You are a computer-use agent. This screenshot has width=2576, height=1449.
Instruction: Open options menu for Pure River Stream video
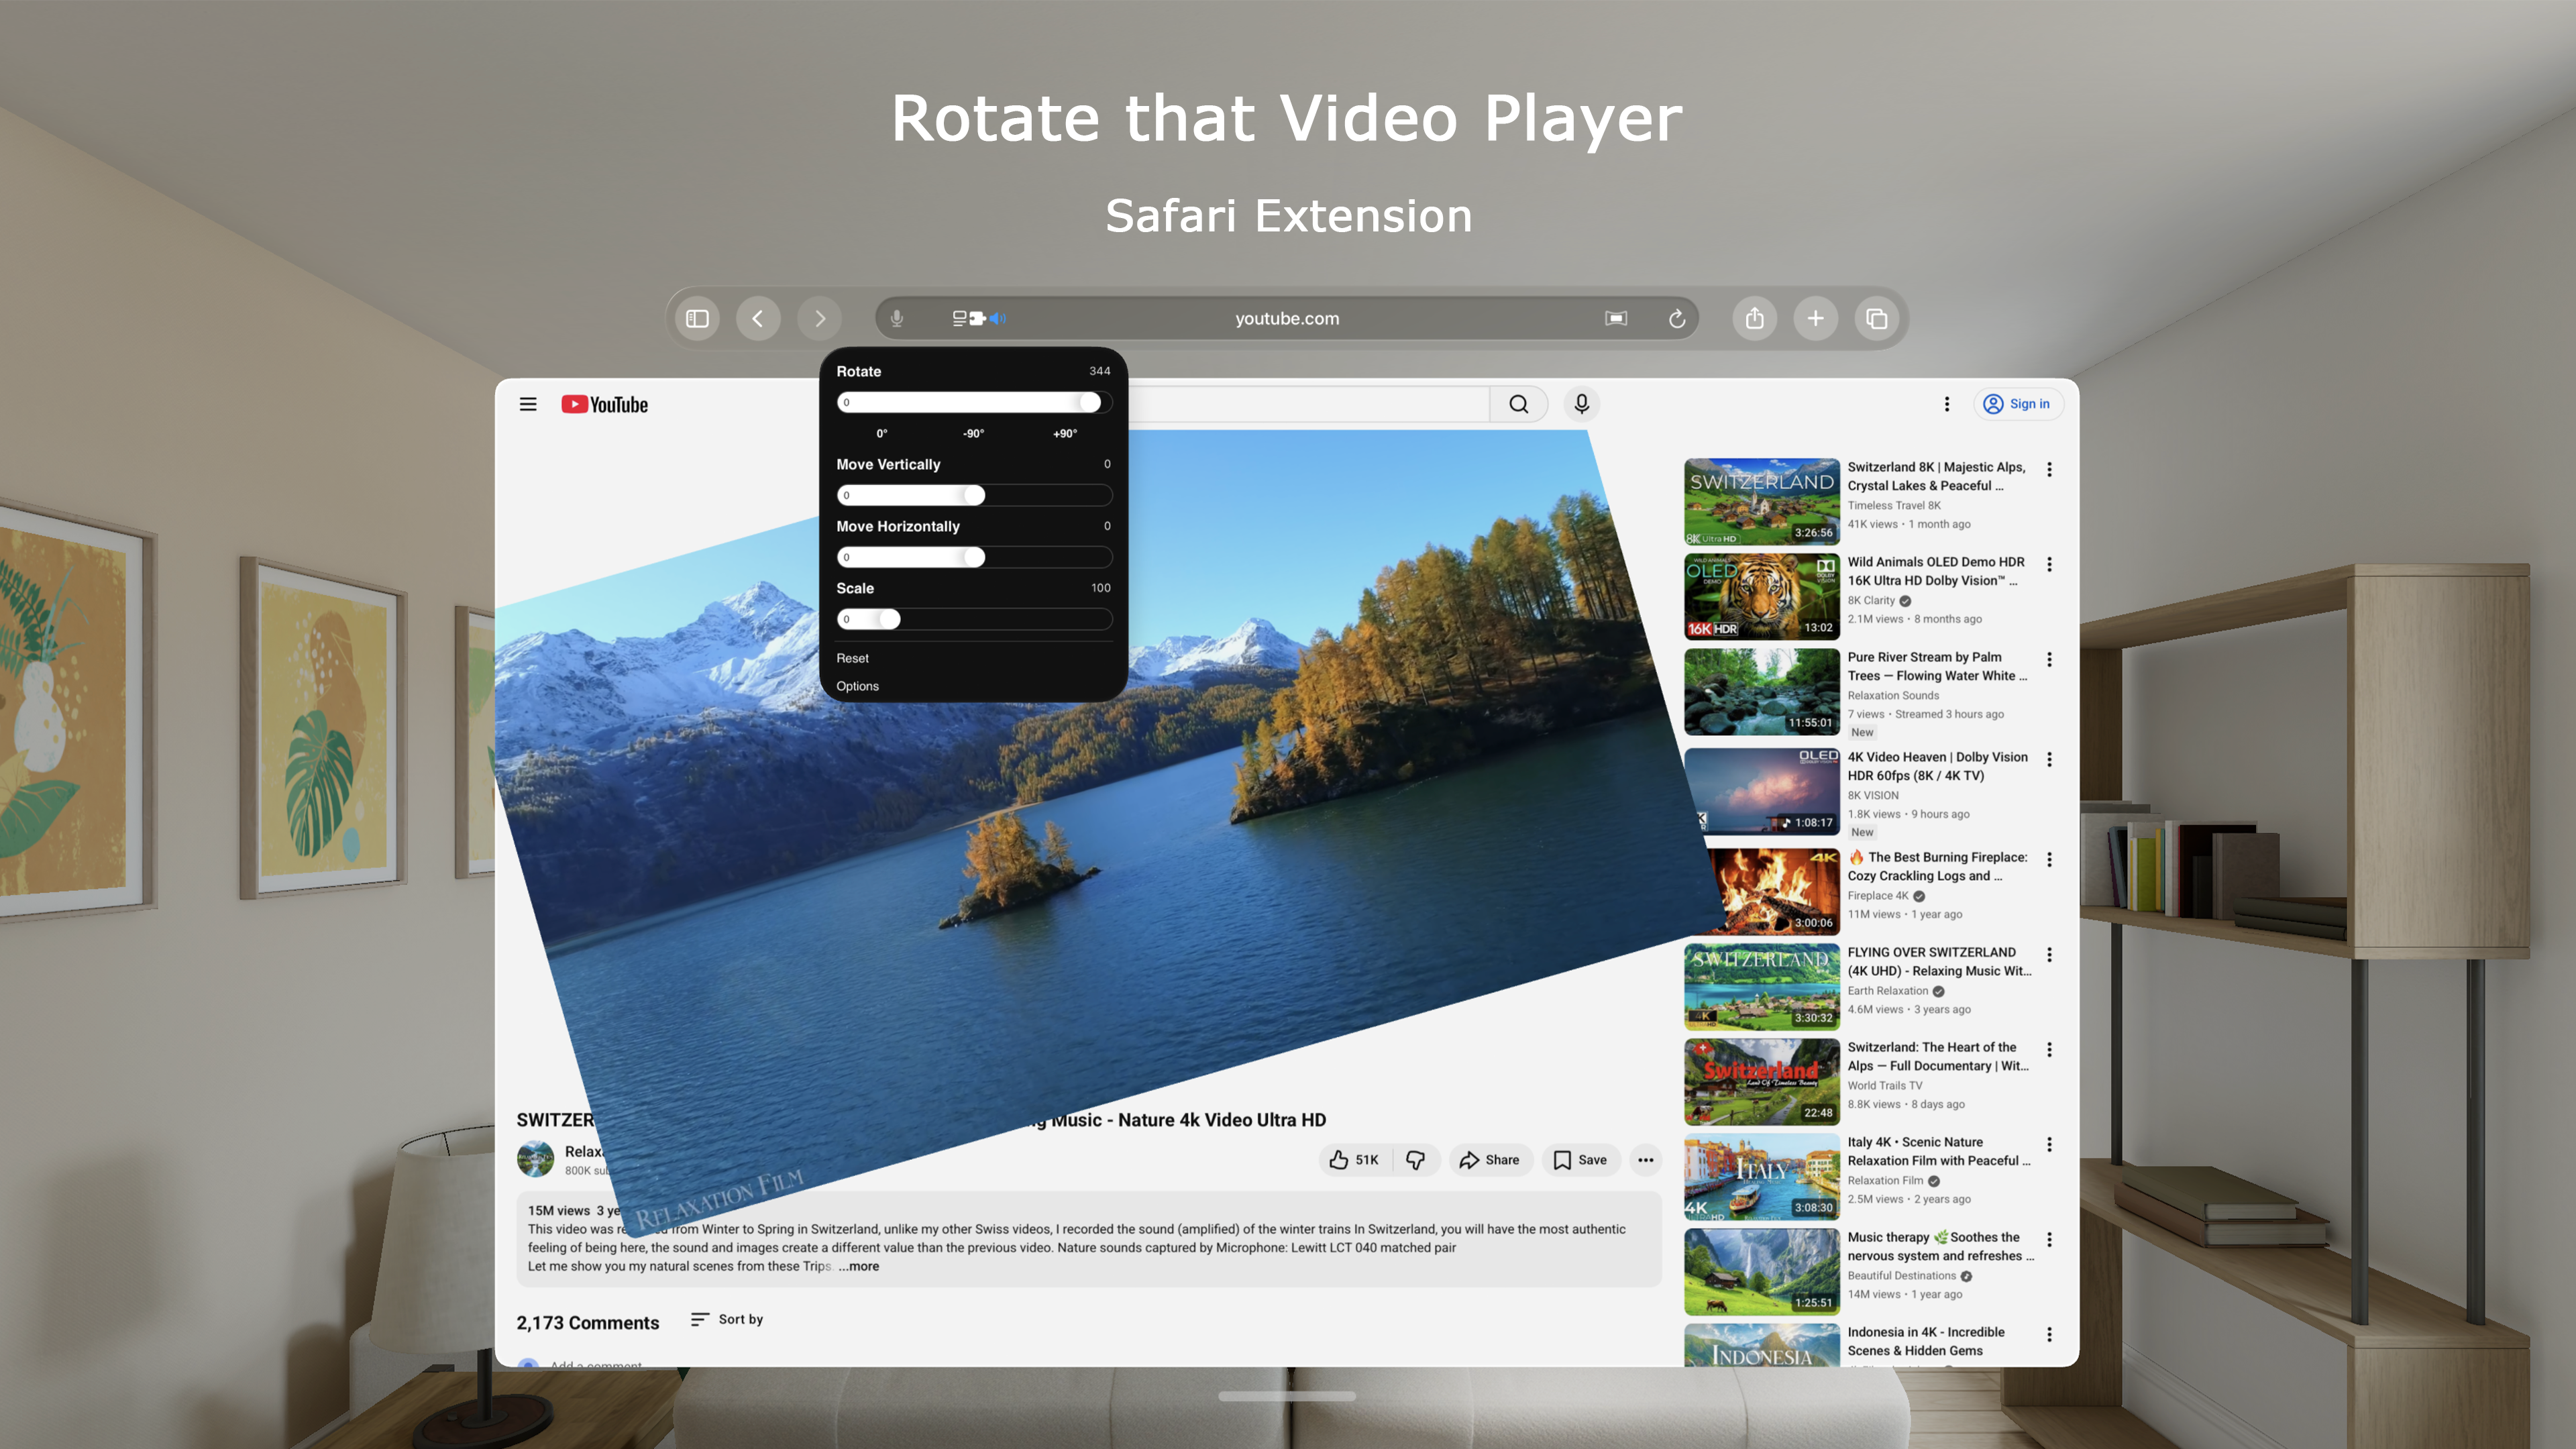[x=2049, y=659]
